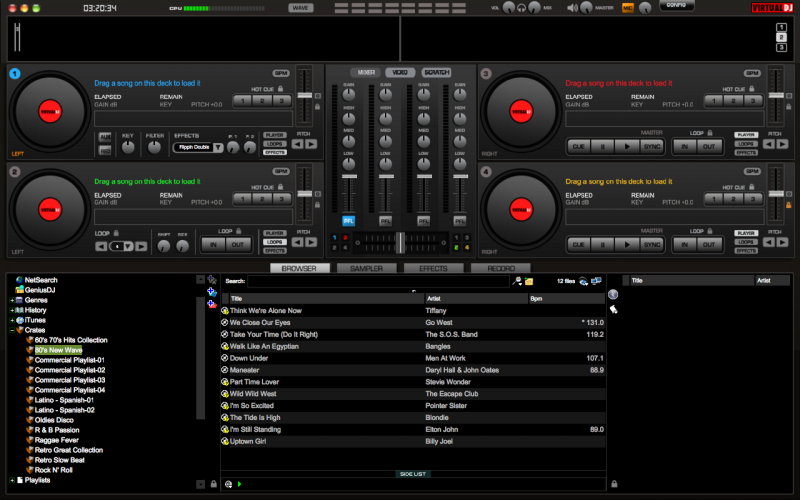Toggle PFL on mixer channel 1
Screen dimensions: 800x500
tap(348, 221)
